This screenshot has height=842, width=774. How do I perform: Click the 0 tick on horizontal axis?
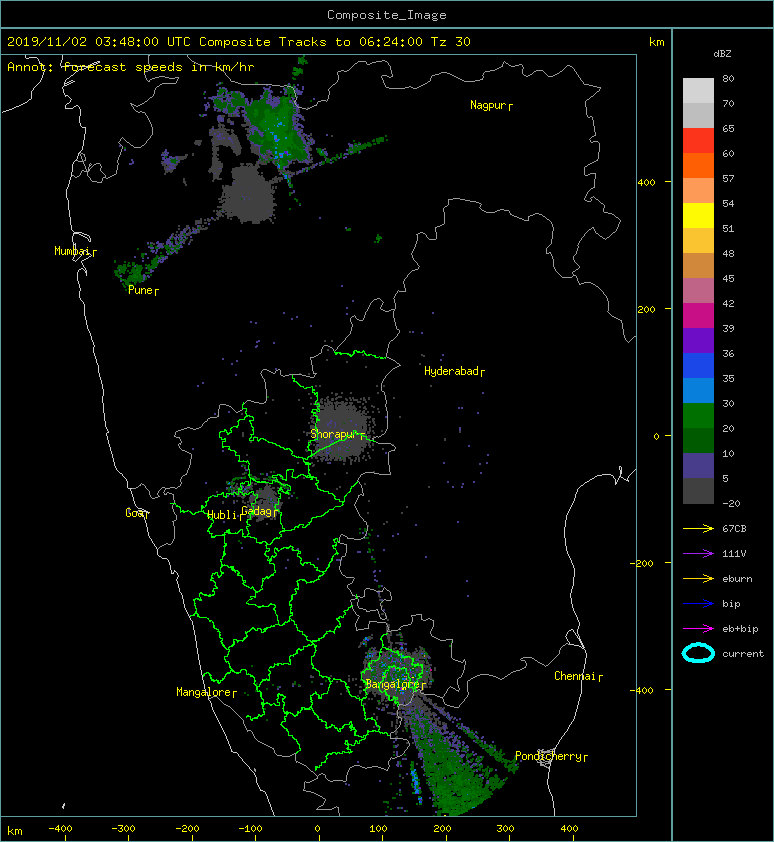pyautogui.click(x=317, y=829)
